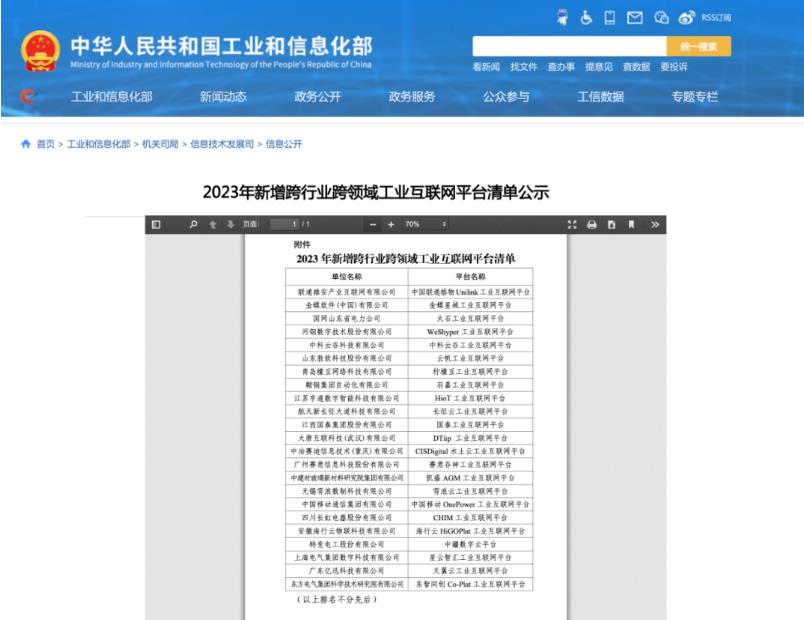Click the mail envelope icon
The image size is (804, 620).
click(635, 18)
